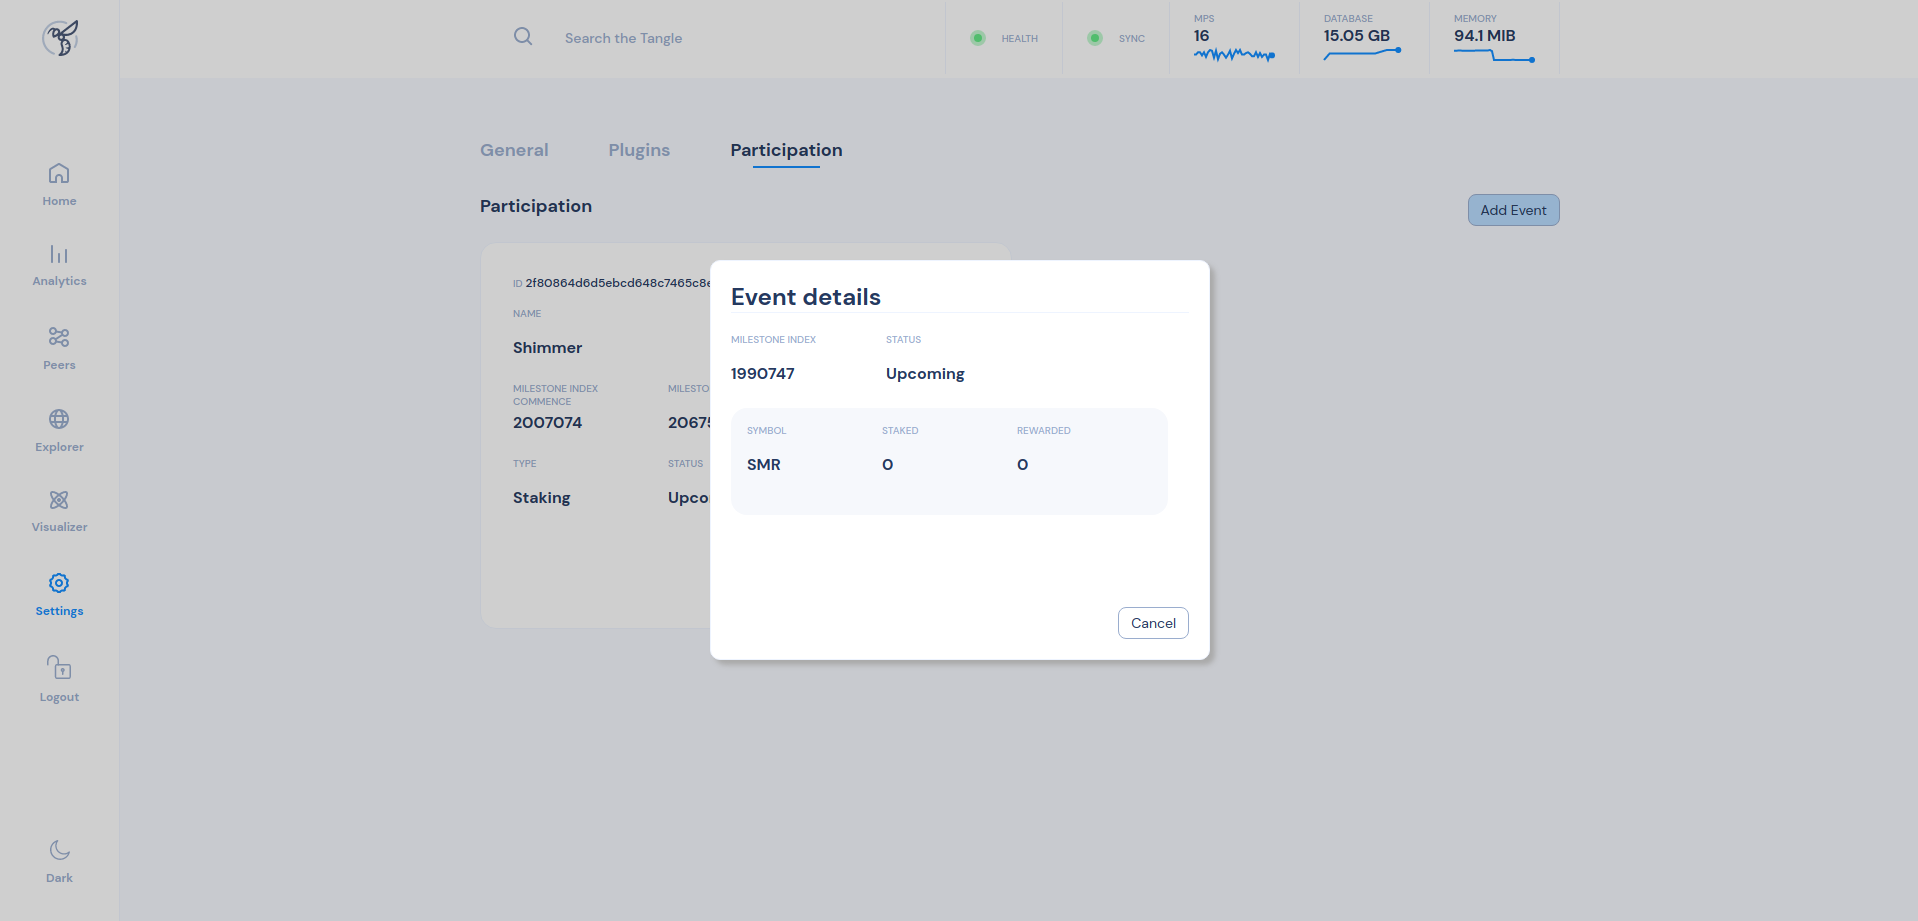Screen dimensions: 1918x921
Task: Click the Hornet bee logo
Action: (x=60, y=38)
